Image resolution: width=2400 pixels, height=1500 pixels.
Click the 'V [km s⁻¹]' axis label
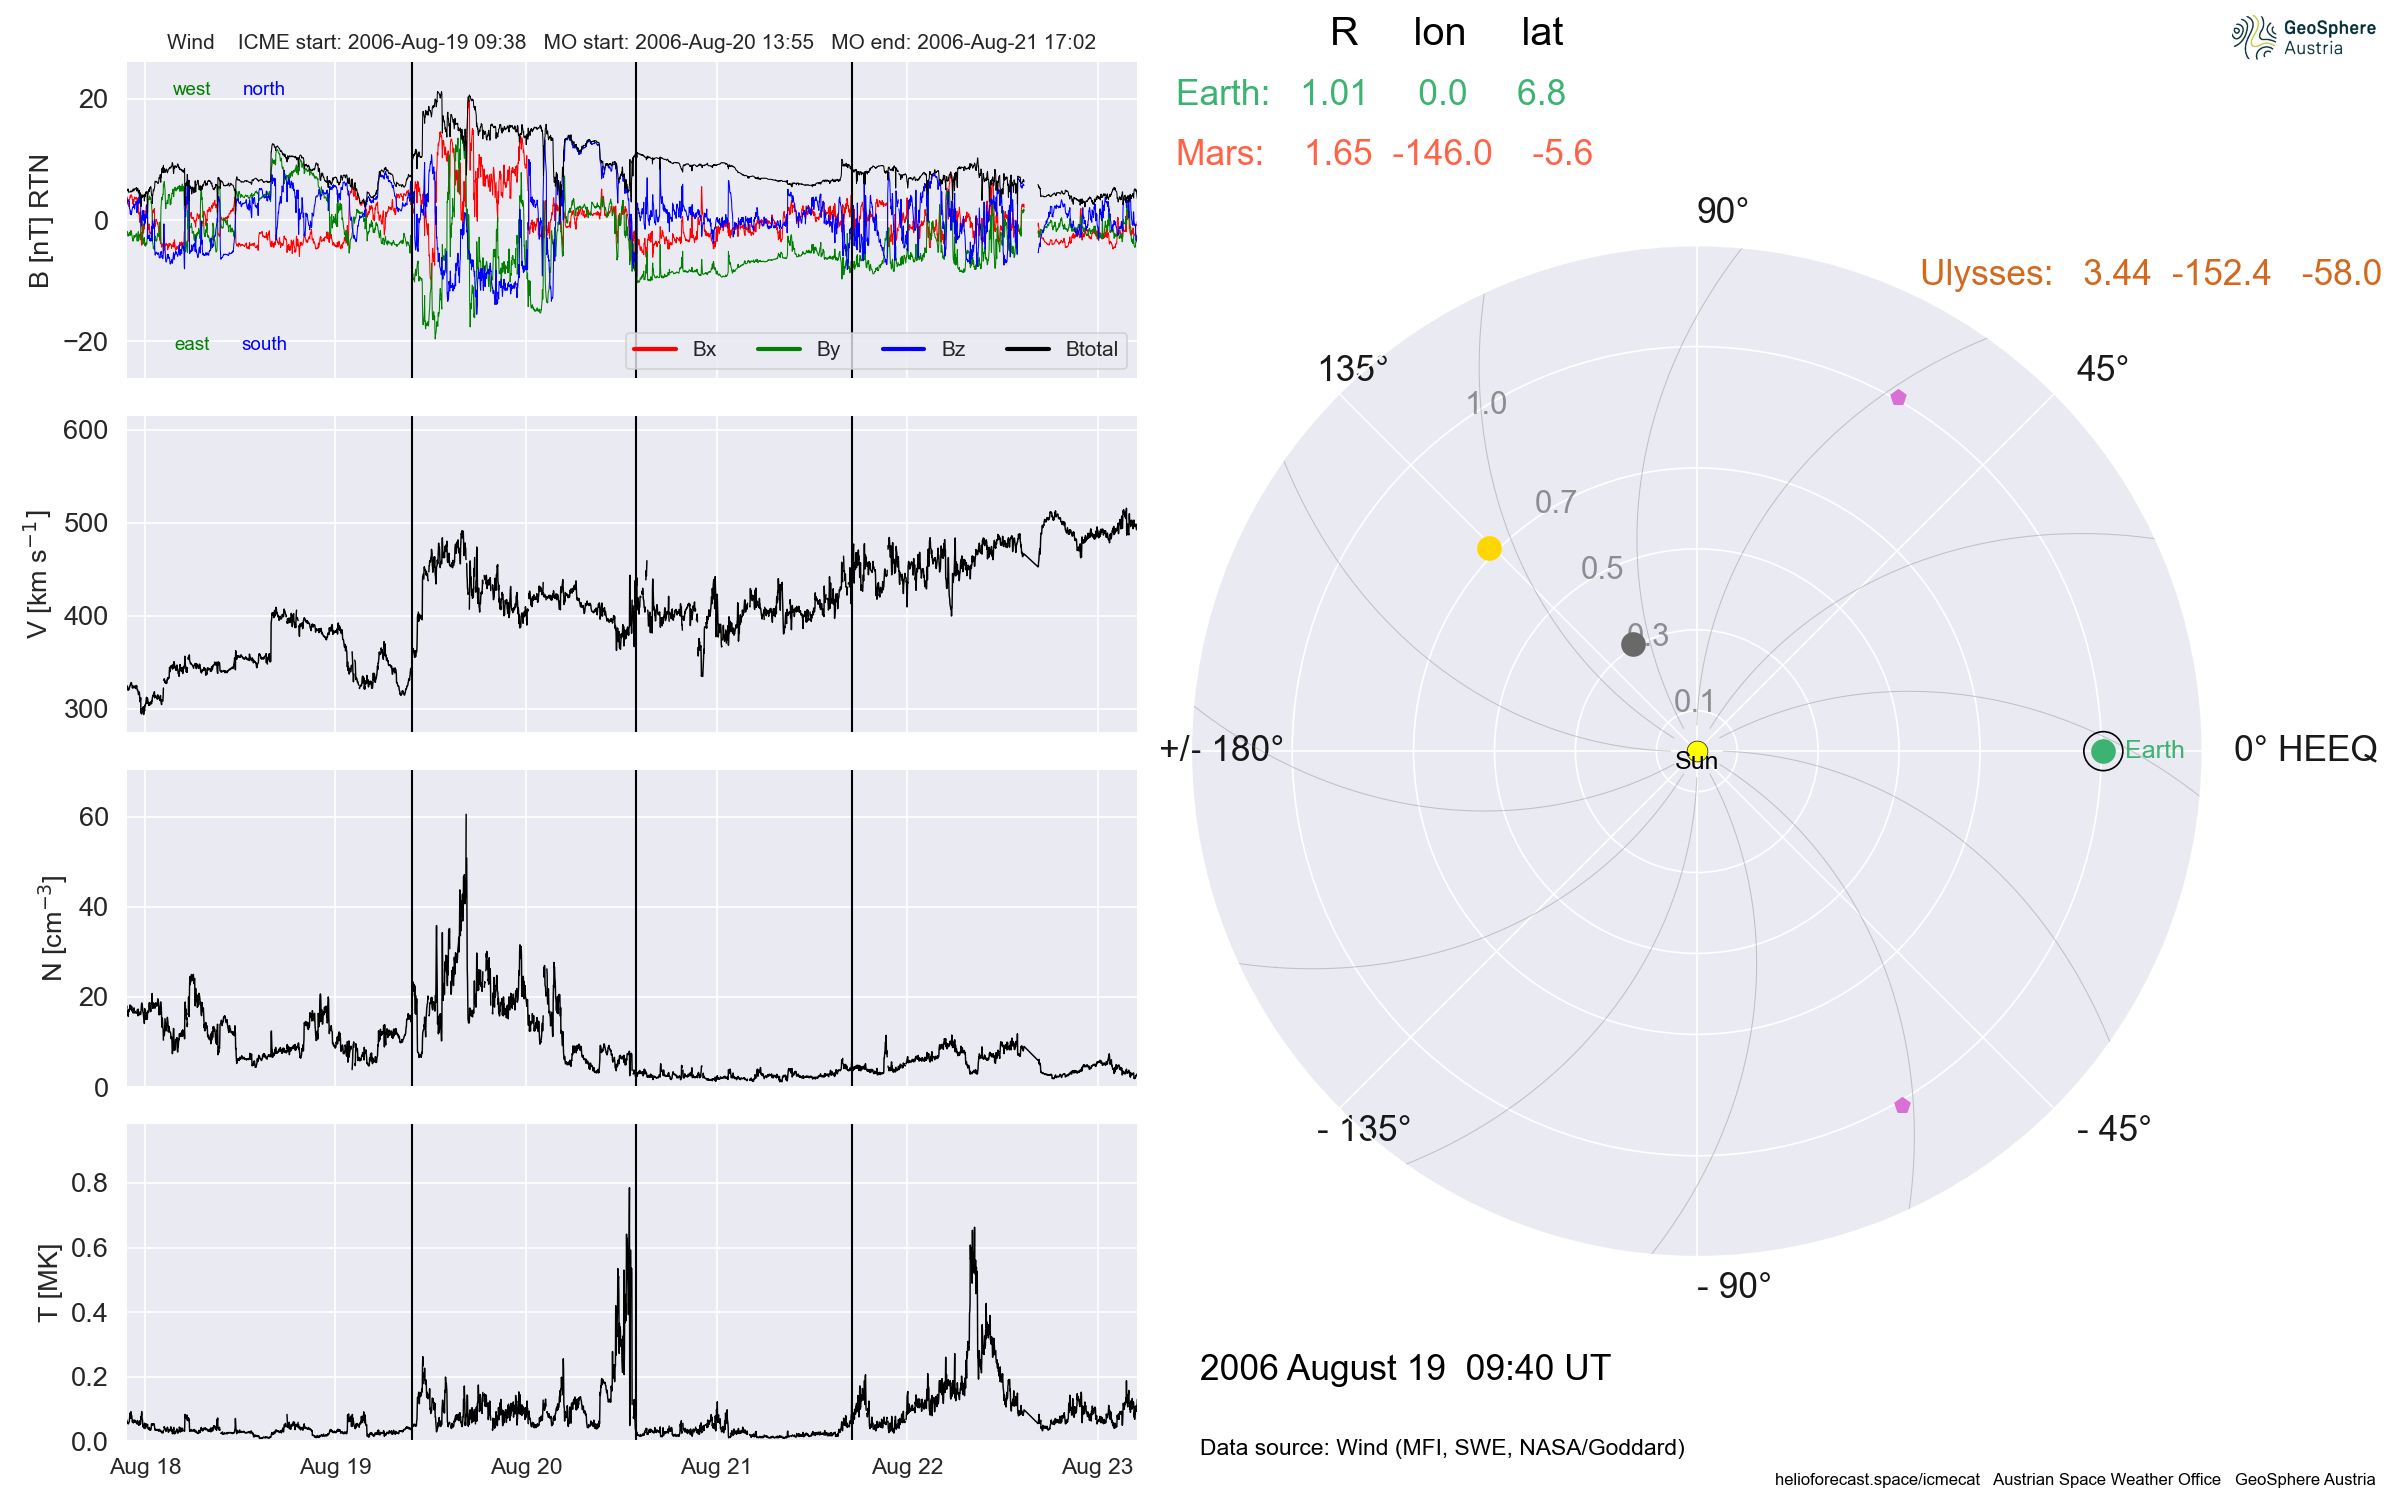(36, 574)
